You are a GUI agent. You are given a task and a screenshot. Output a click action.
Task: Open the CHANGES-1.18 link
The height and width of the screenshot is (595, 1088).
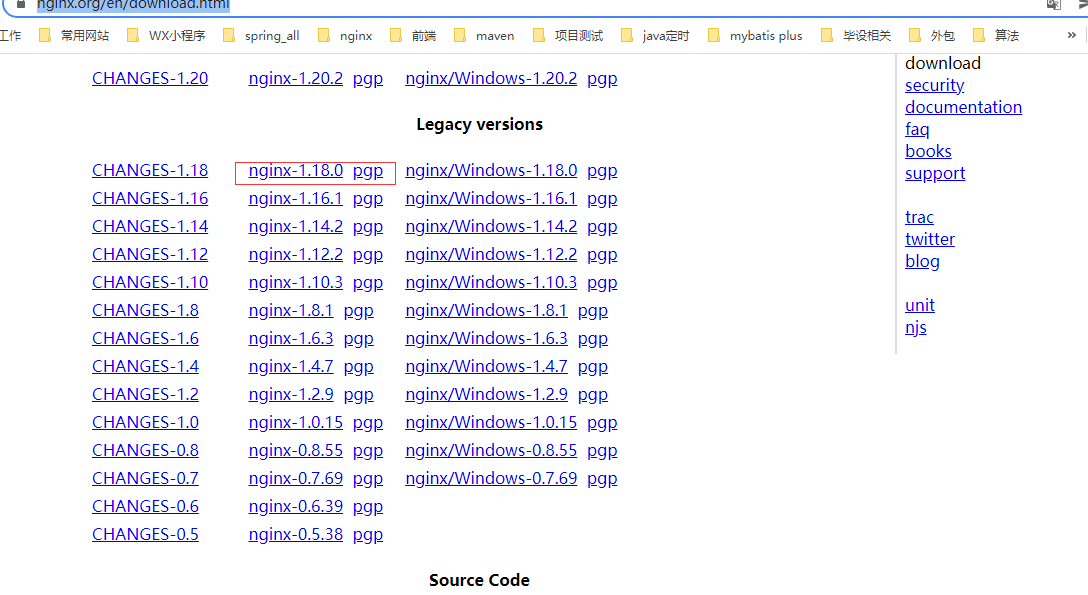(x=150, y=171)
